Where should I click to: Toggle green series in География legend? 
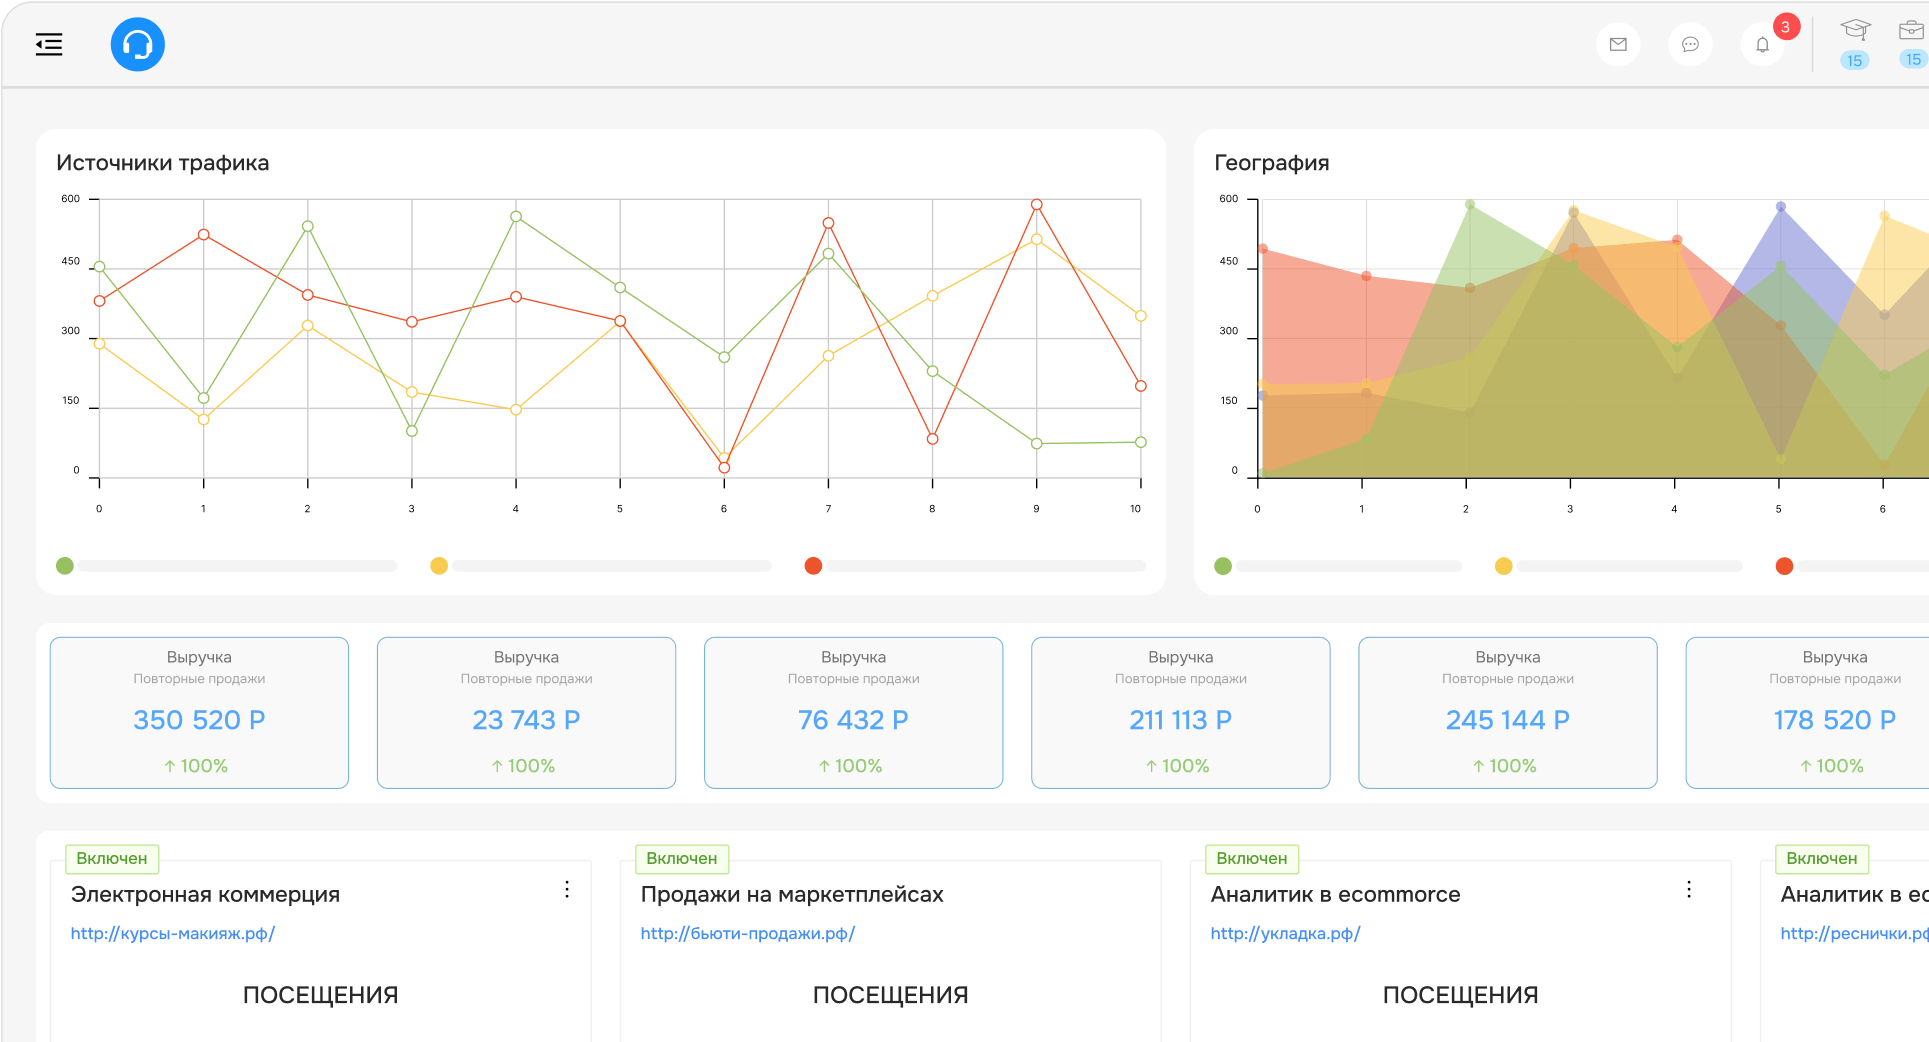1222,566
